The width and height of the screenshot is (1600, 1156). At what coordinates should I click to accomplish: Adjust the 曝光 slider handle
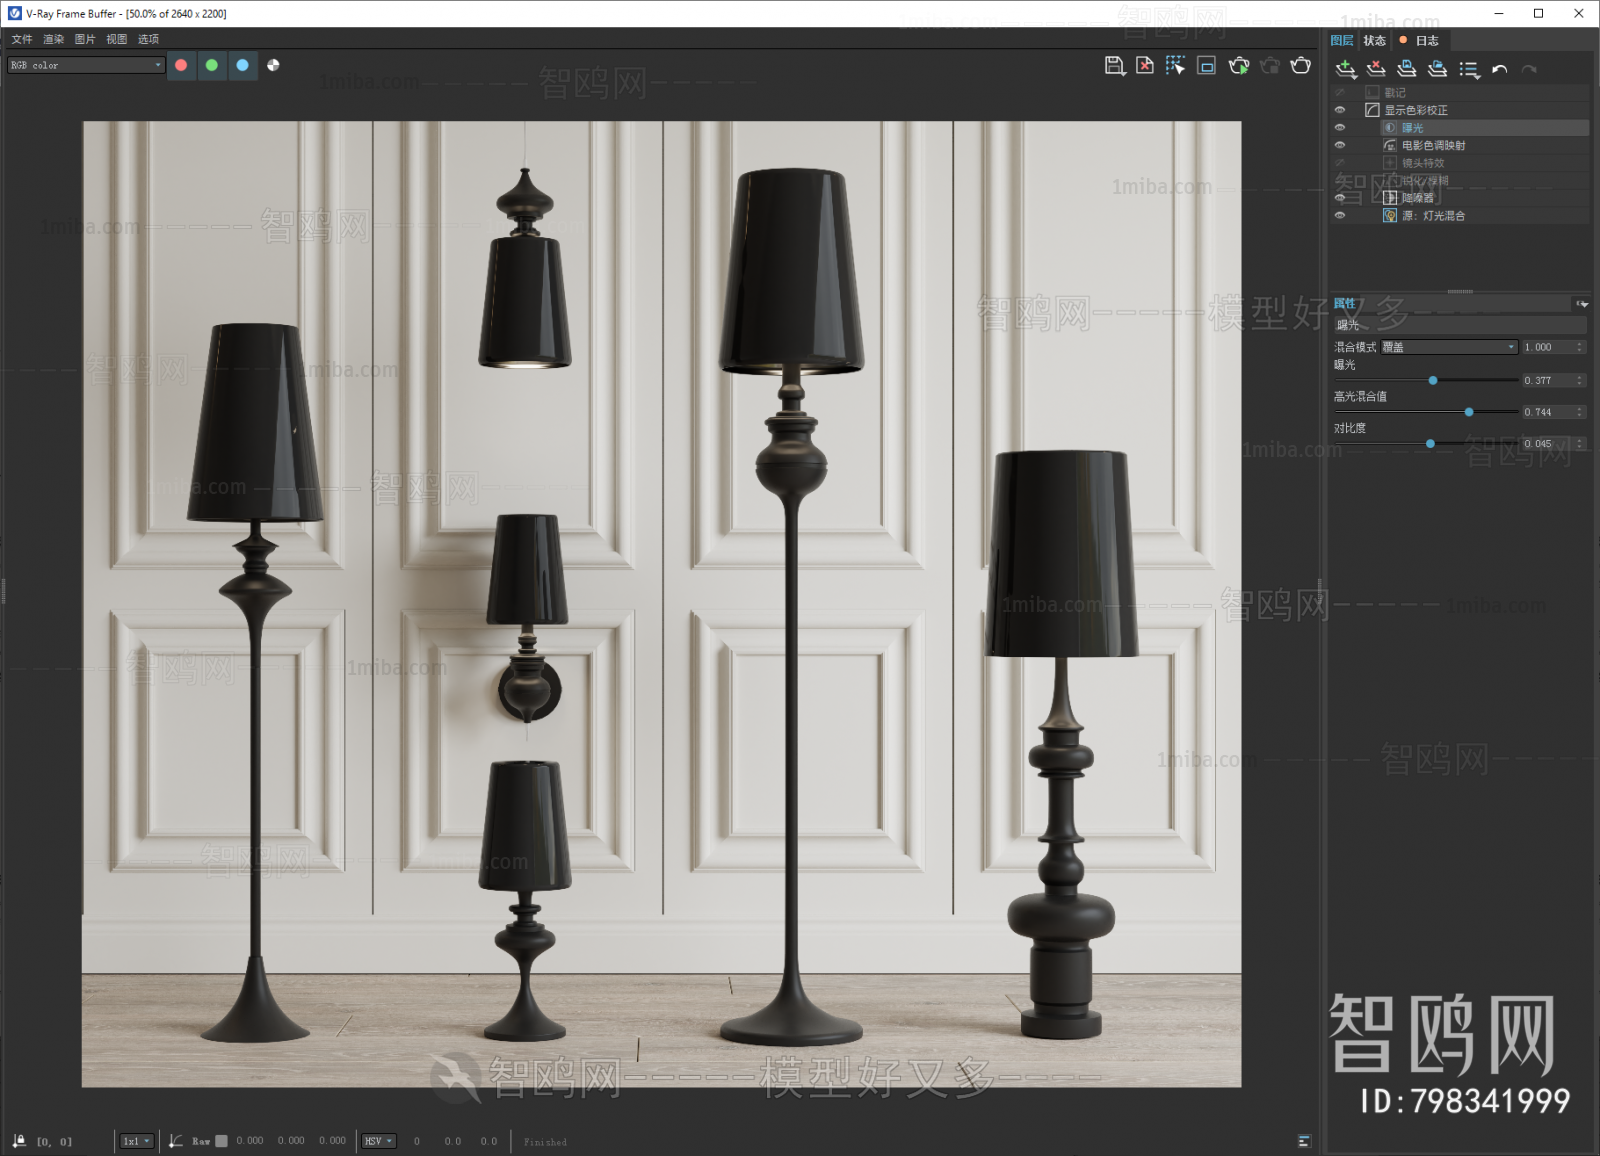1433,381
